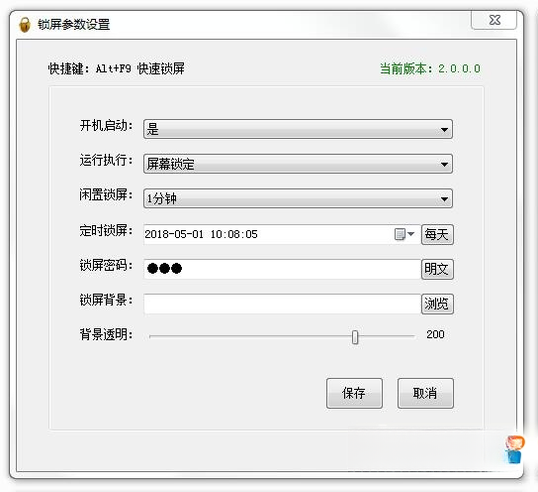
Task: Click the 背景透明 slider handle
Action: coord(355,337)
